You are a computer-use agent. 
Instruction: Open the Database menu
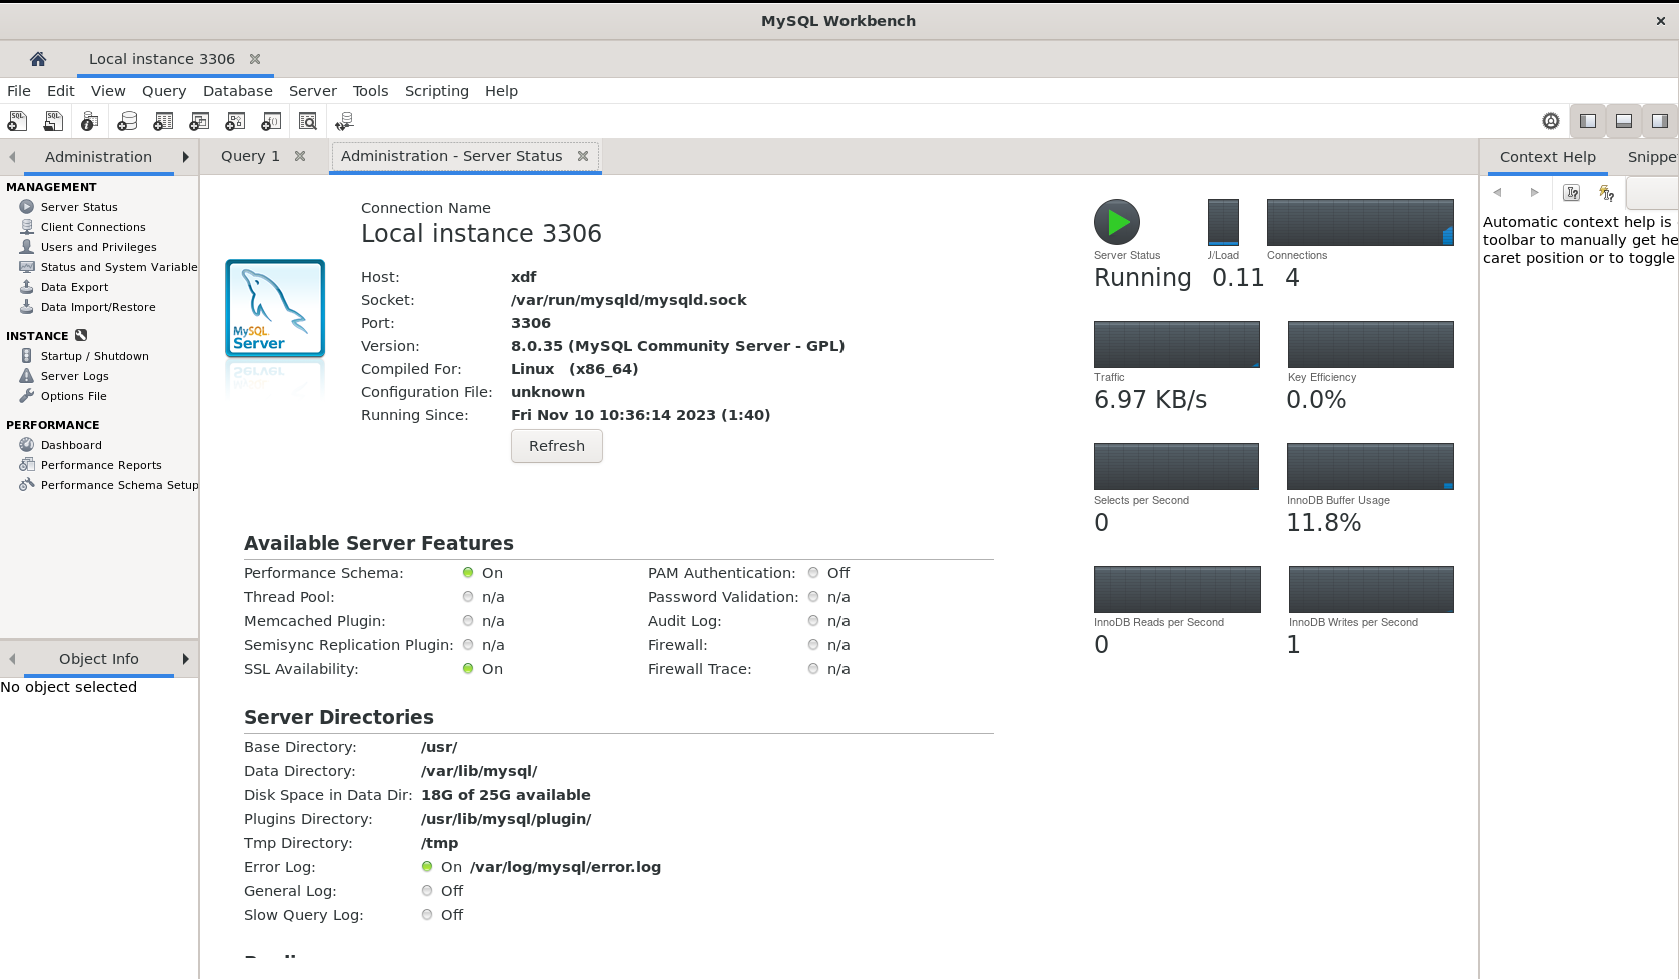pyautogui.click(x=238, y=91)
